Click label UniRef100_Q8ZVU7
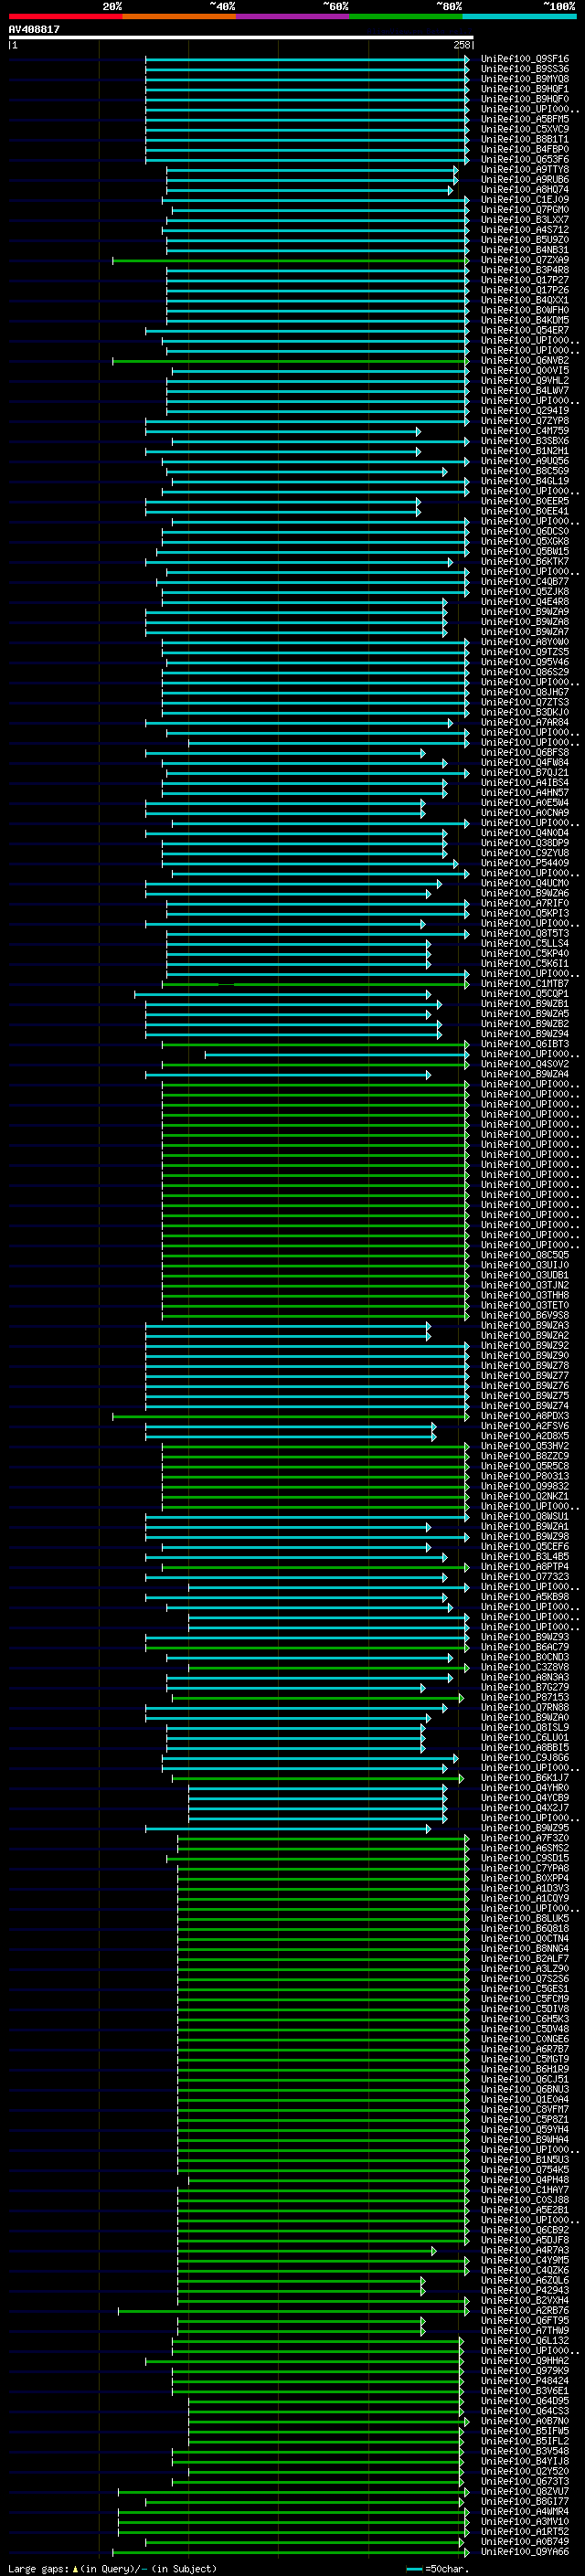 (x=525, y=2491)
